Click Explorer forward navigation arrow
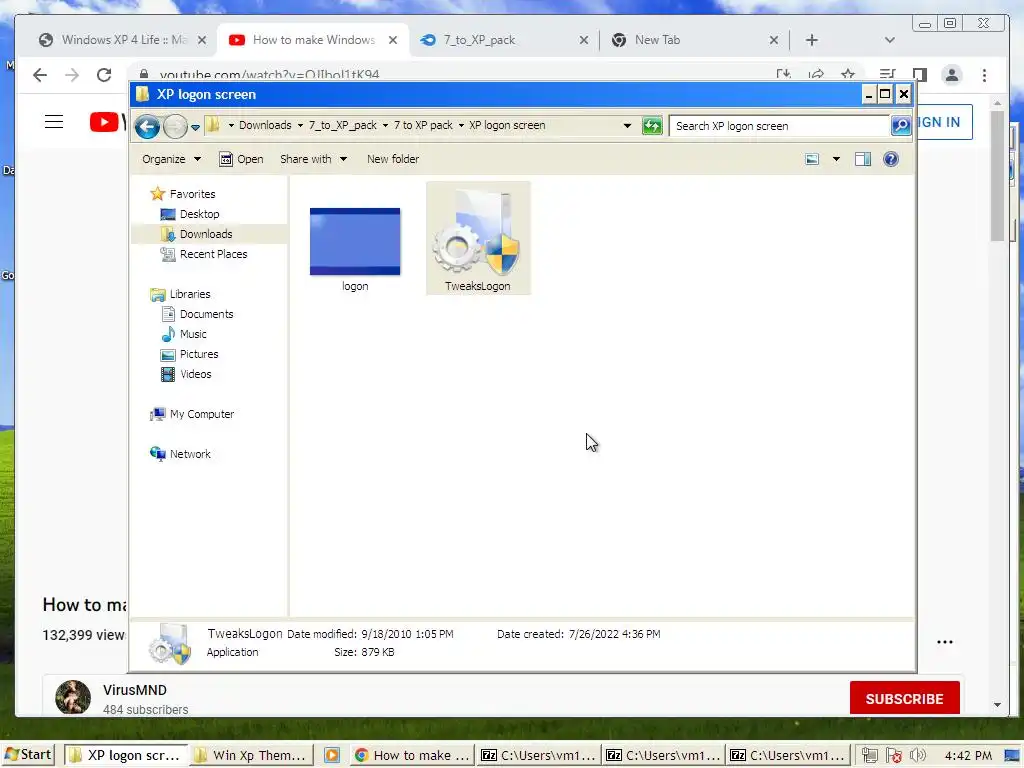The image size is (1024, 768). pos(175,126)
